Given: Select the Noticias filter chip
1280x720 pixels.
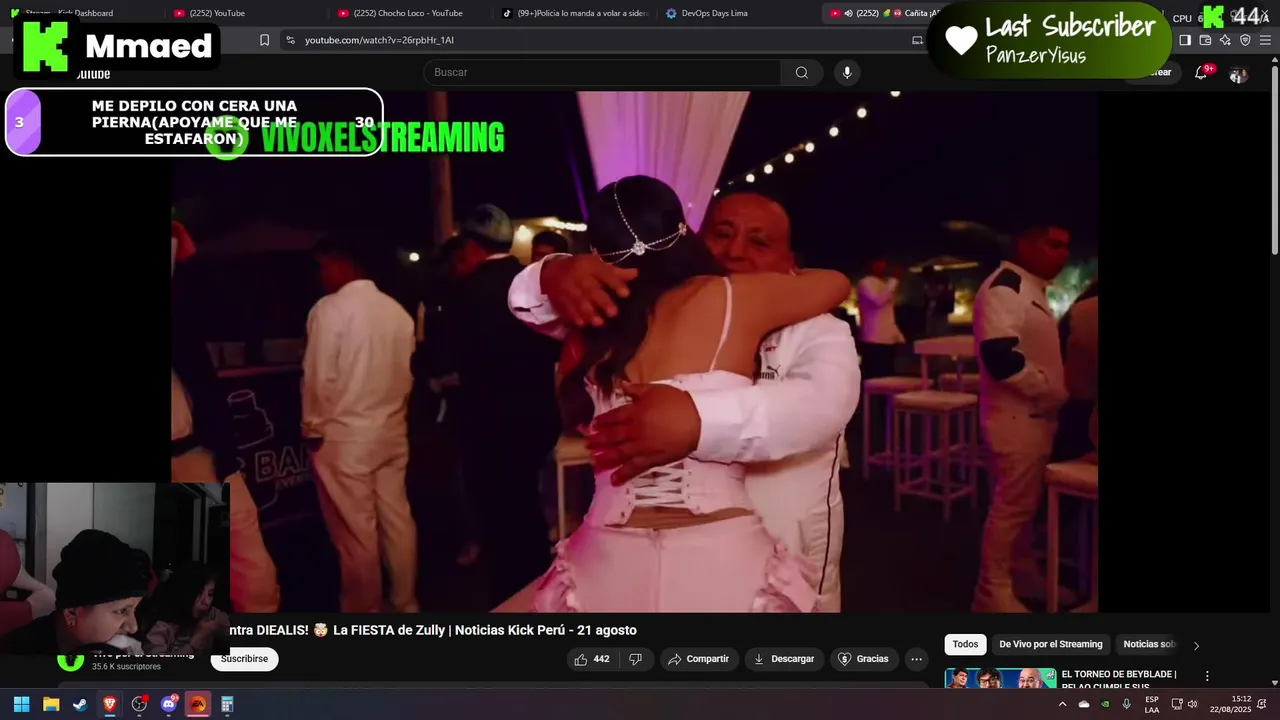Looking at the screenshot, I should (1148, 645).
